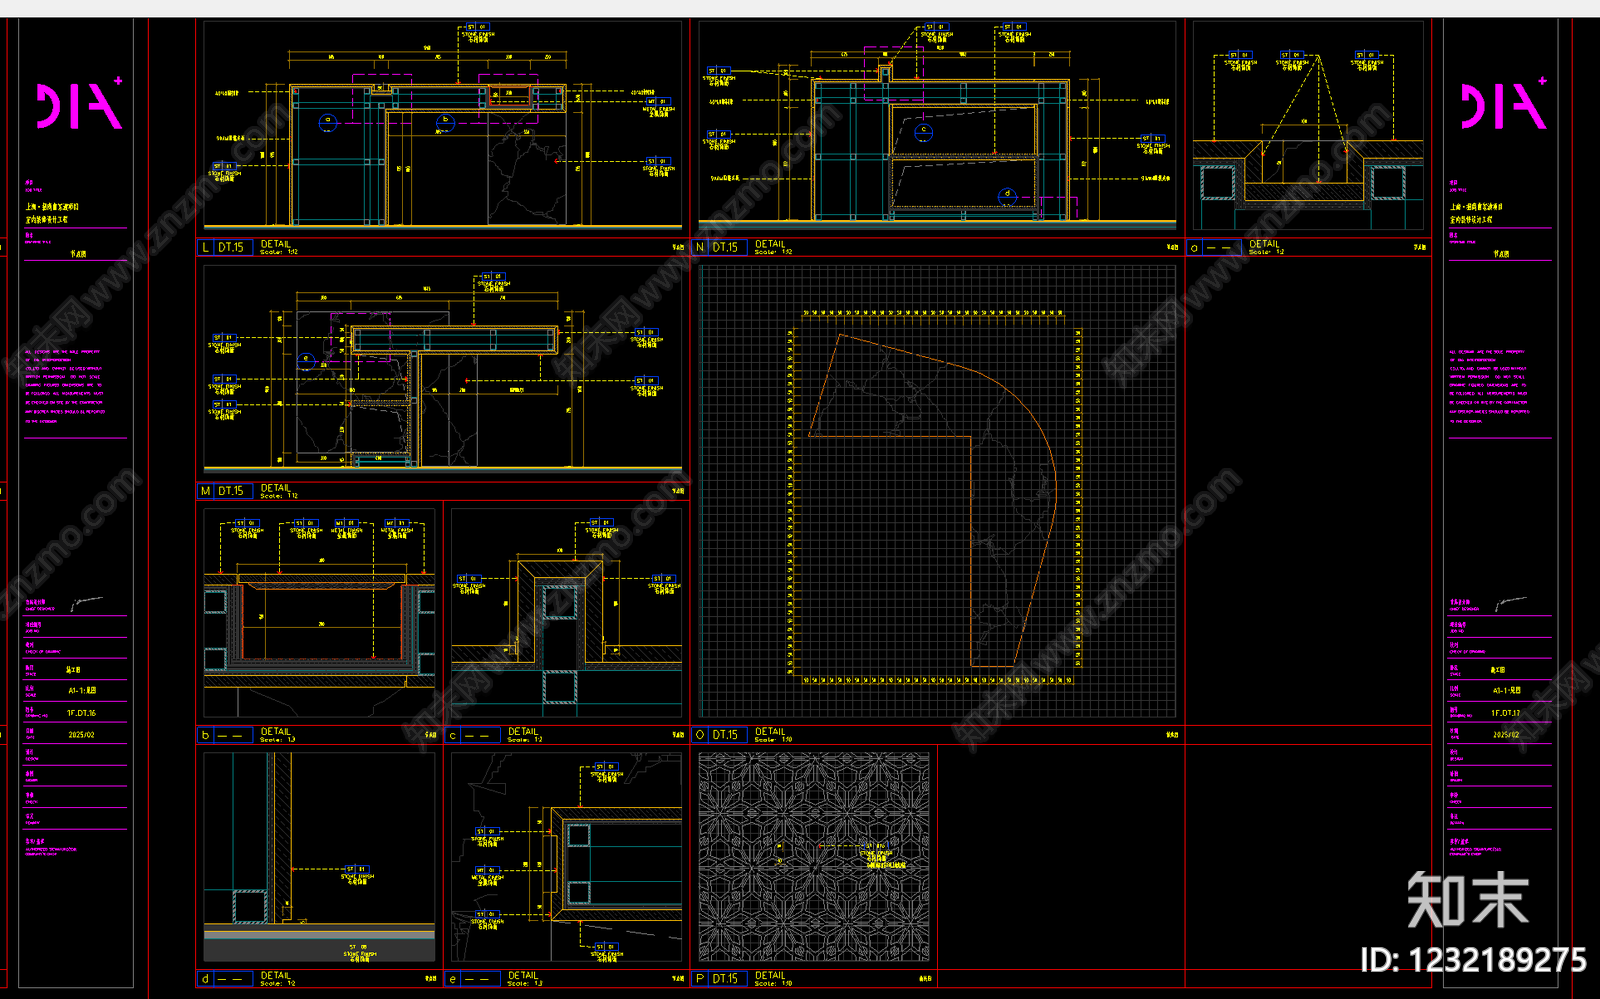
Task: Select date '2025/02' in left title block
Action: click(x=81, y=734)
